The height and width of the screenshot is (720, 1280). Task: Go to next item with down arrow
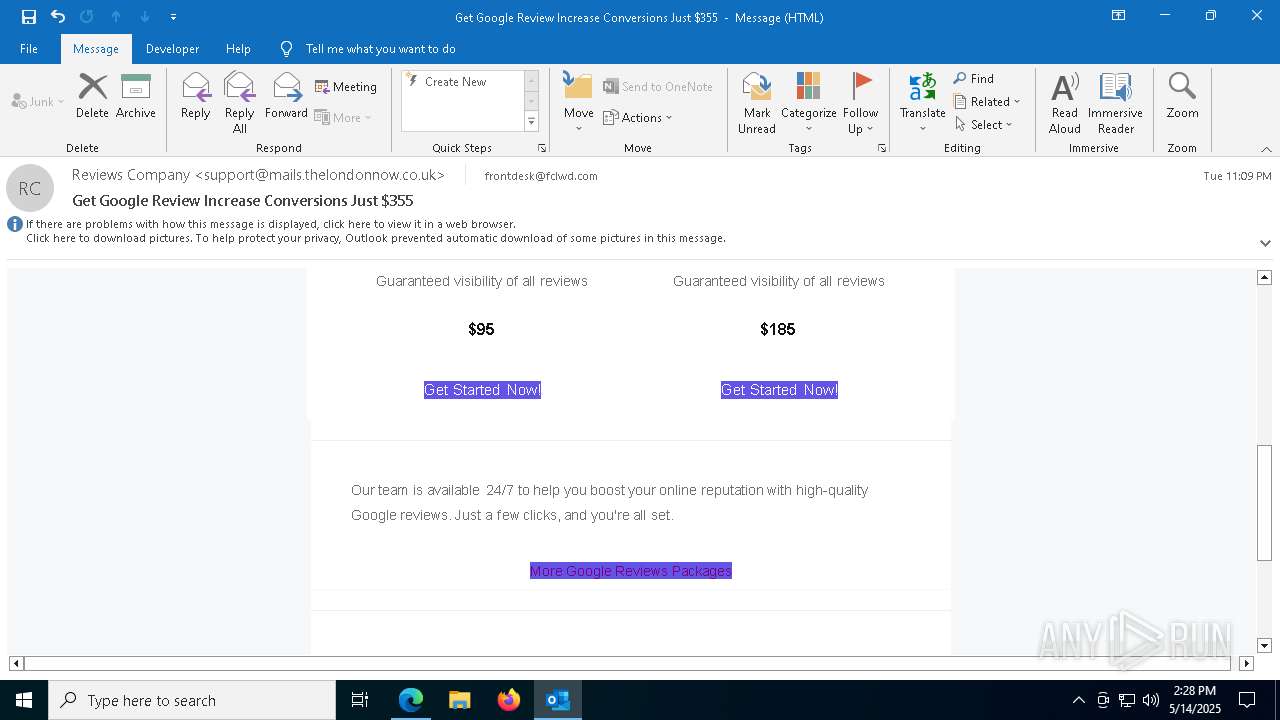145,17
